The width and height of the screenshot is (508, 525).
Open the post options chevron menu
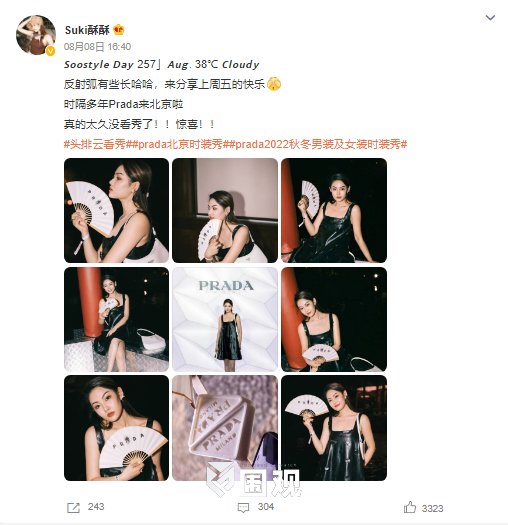490,17
